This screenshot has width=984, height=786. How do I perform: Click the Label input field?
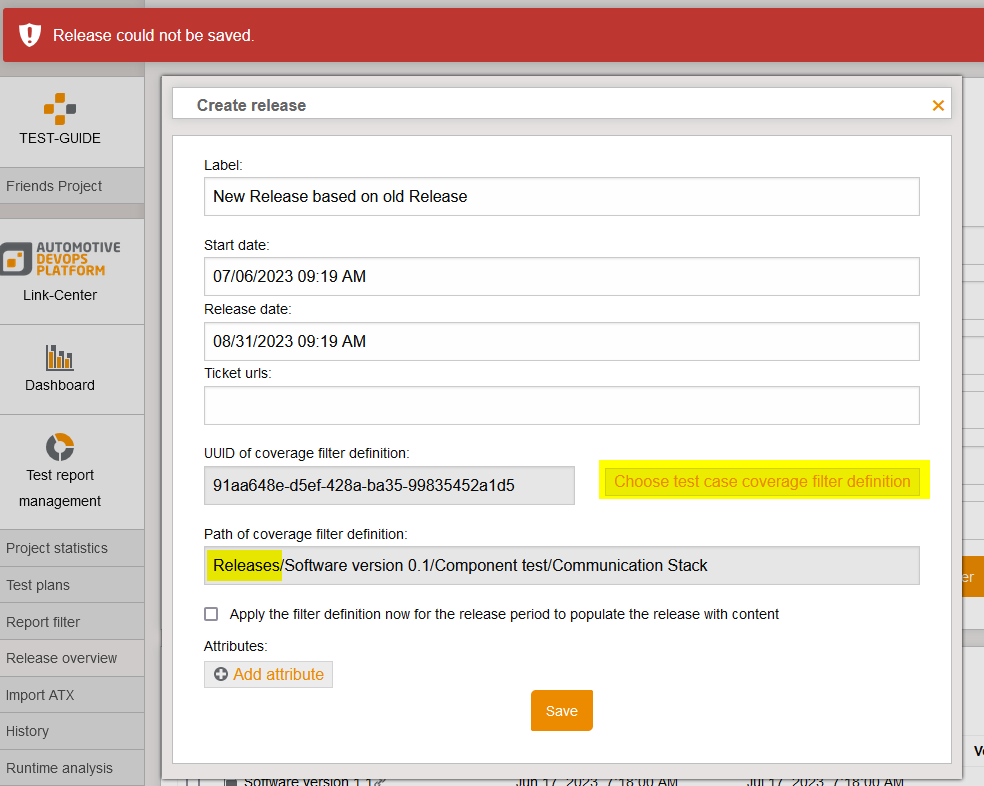tap(561, 197)
